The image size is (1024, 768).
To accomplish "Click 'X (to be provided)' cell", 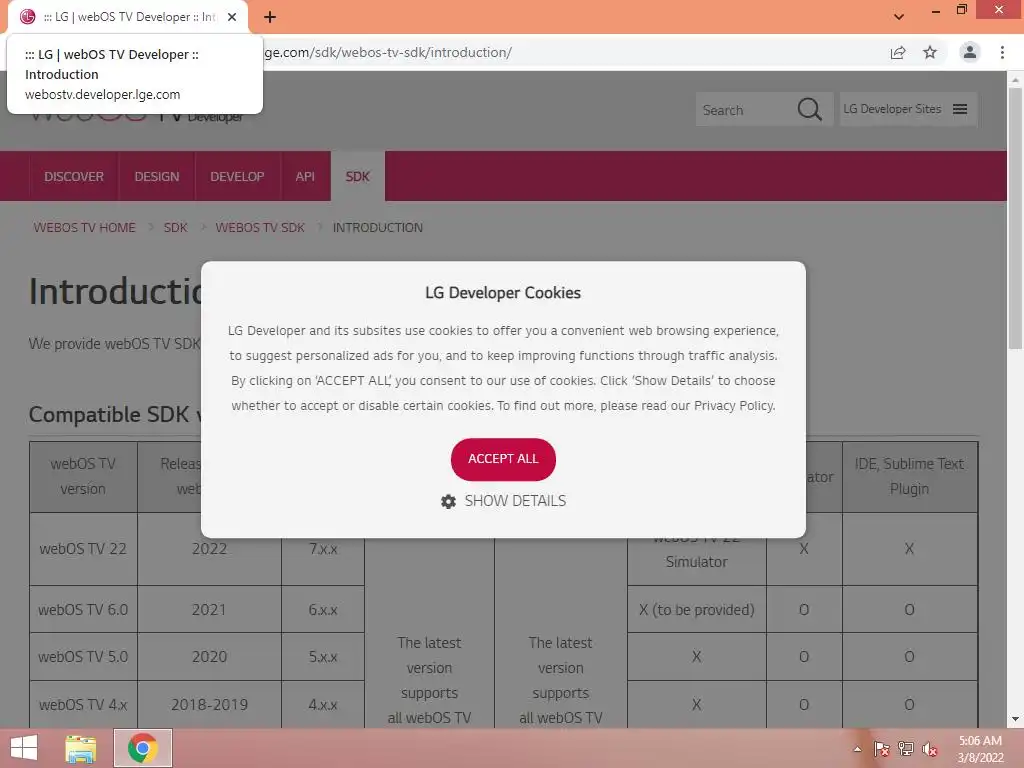I will [x=696, y=609].
